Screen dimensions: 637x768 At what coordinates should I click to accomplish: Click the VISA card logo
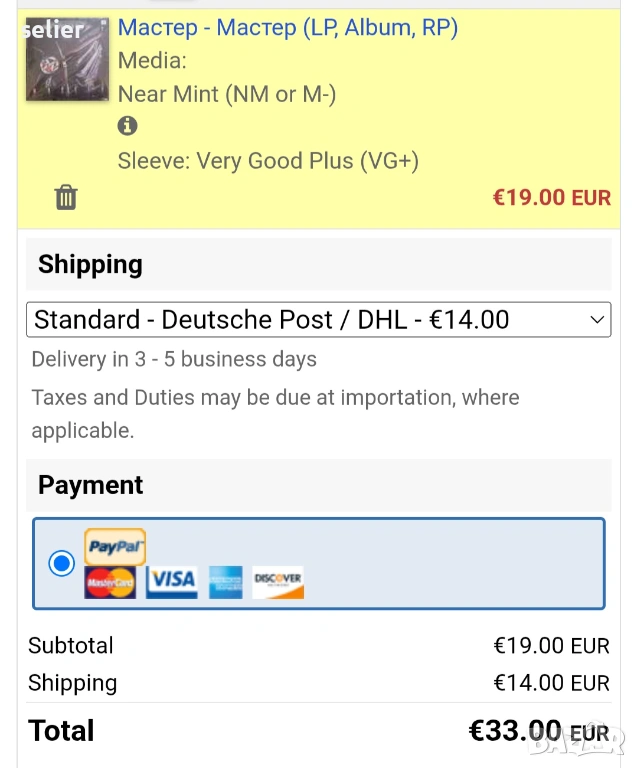172,582
